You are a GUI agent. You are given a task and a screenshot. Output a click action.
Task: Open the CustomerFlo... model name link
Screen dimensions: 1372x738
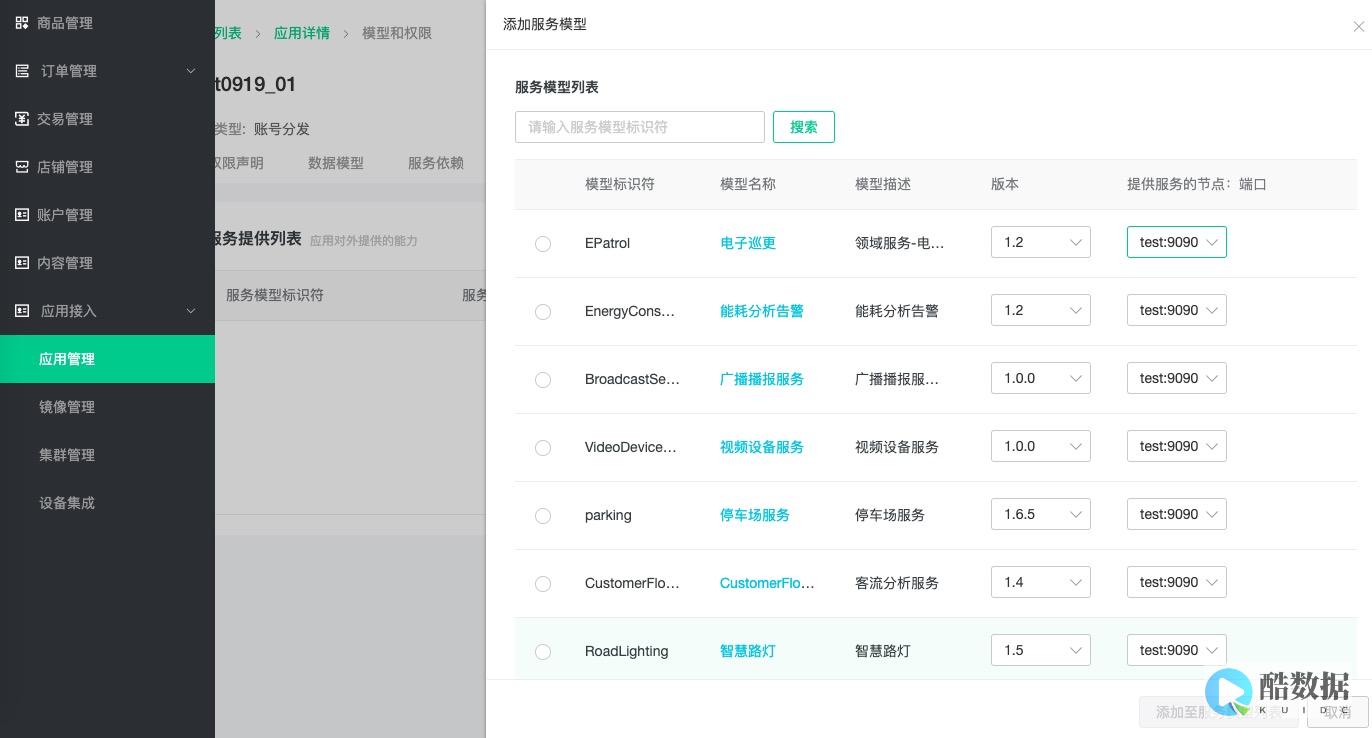[x=767, y=583]
